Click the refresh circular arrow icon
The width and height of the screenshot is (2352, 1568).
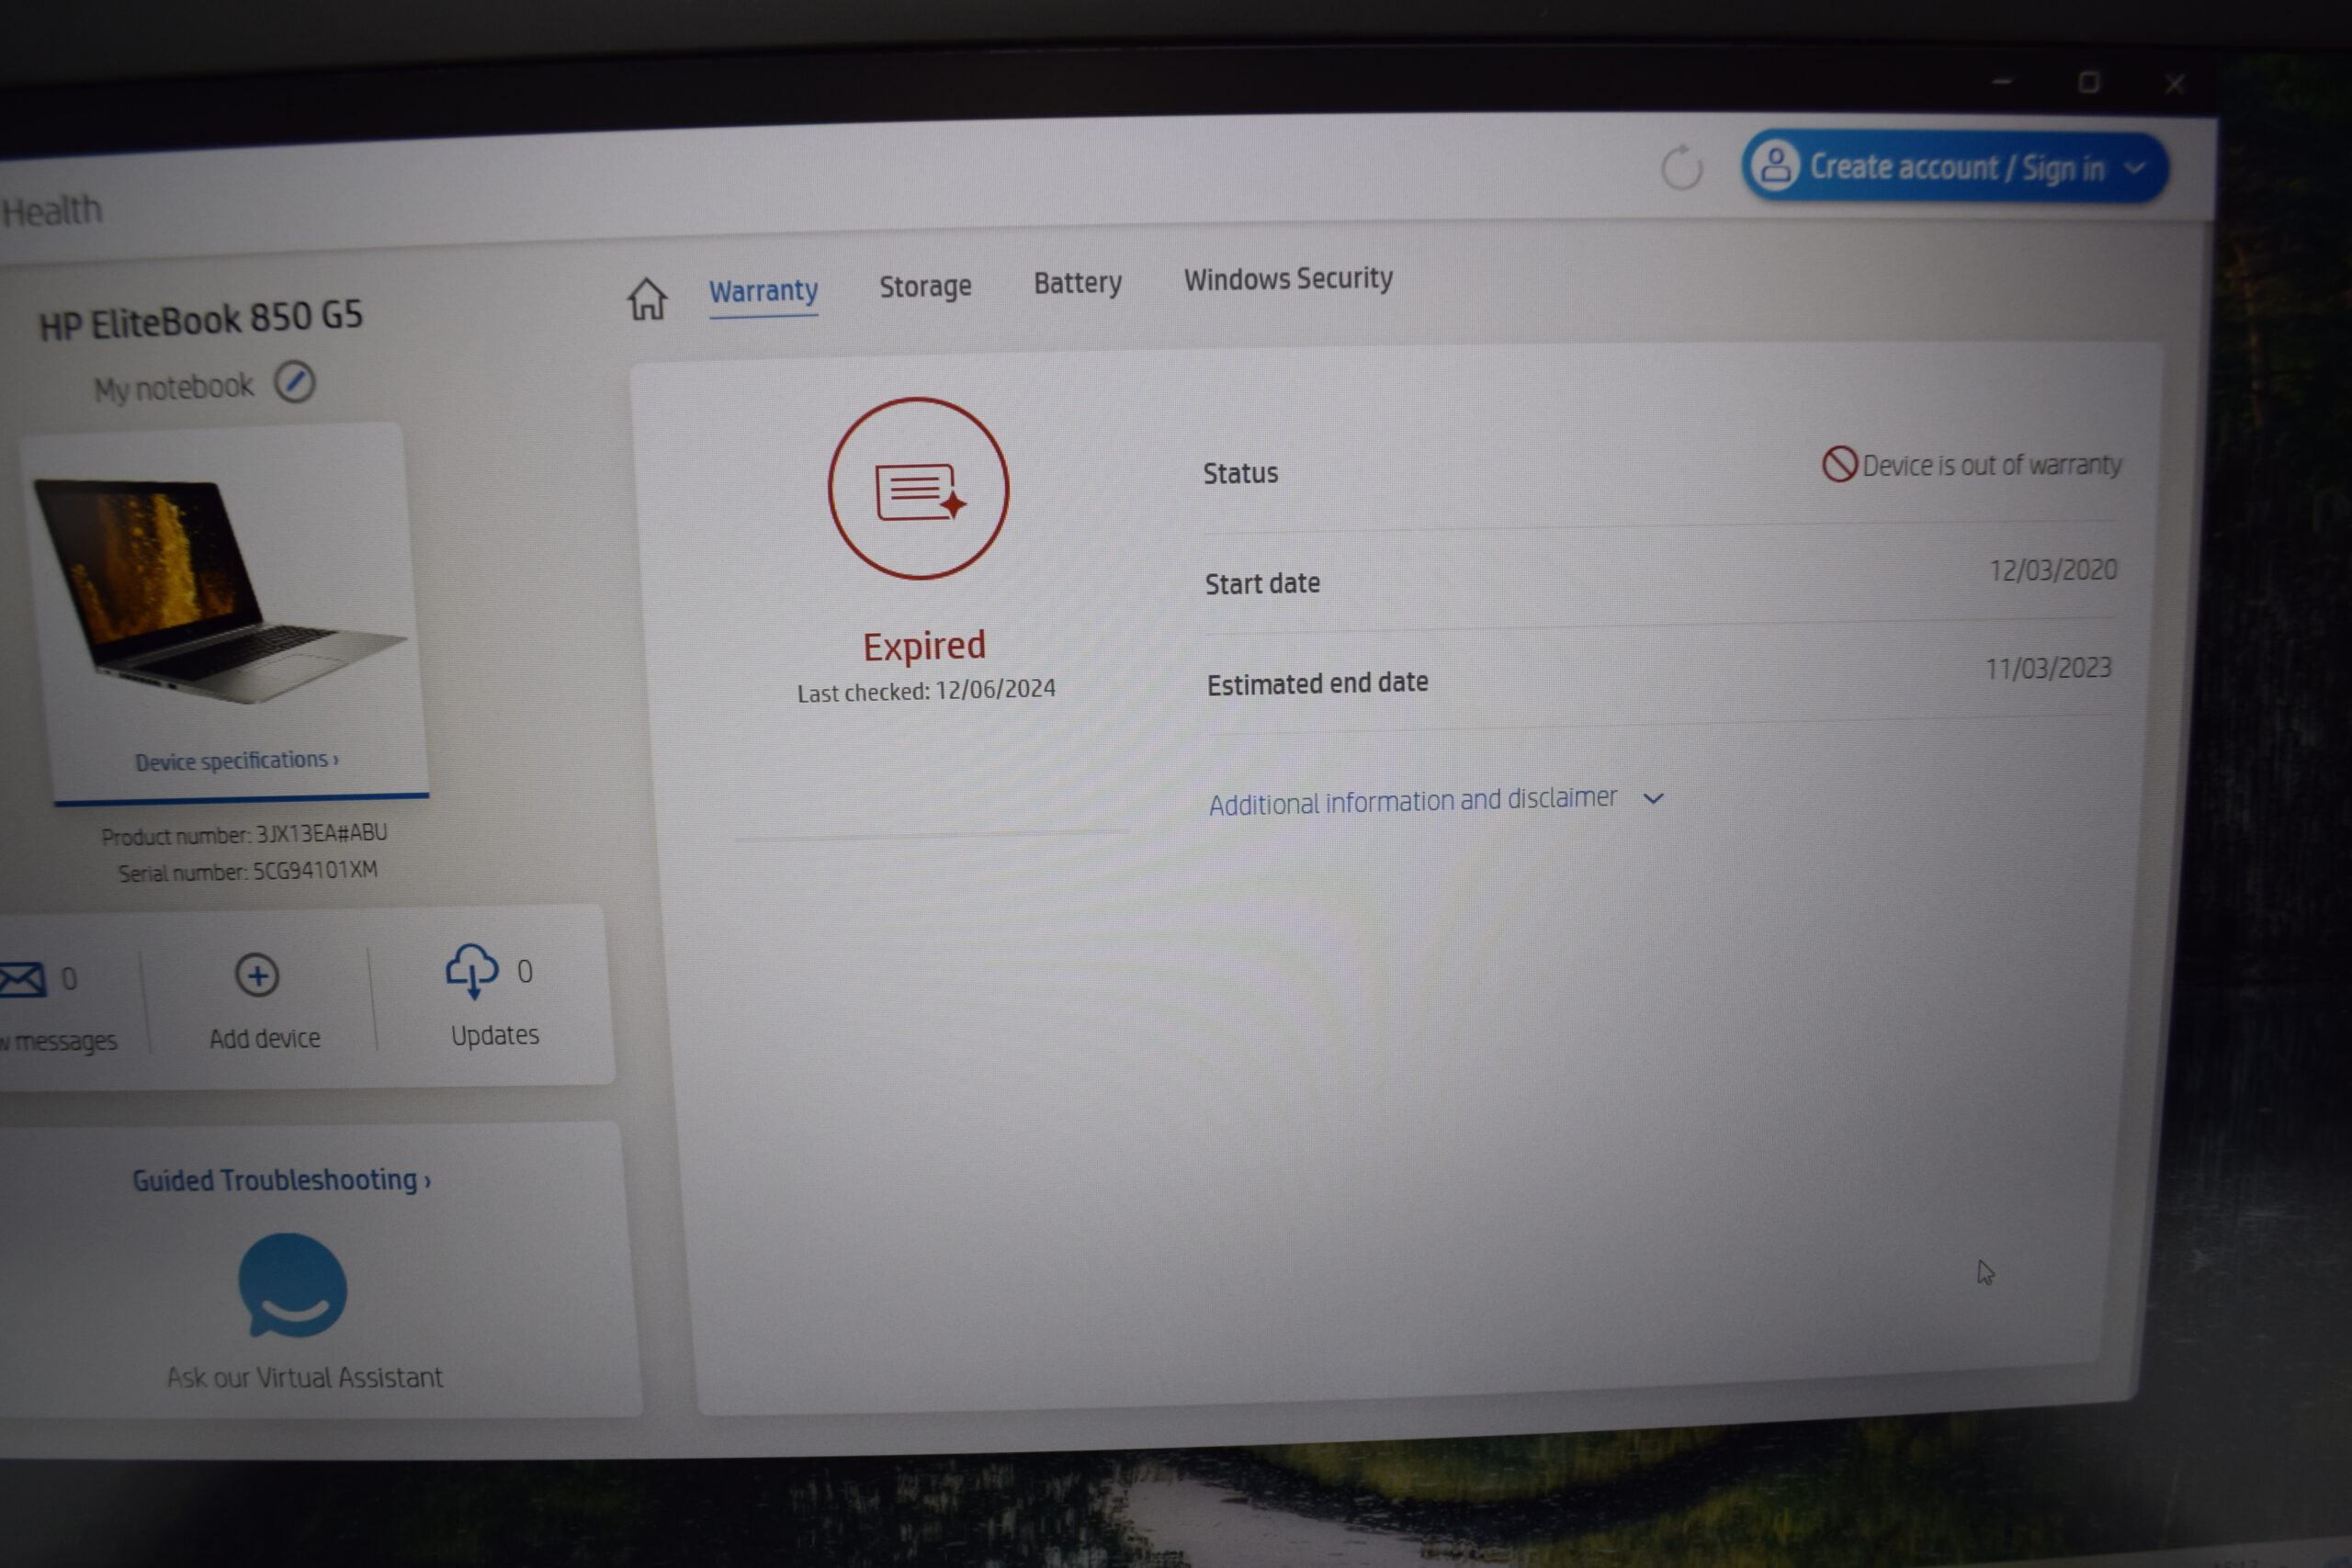pyautogui.click(x=1682, y=168)
